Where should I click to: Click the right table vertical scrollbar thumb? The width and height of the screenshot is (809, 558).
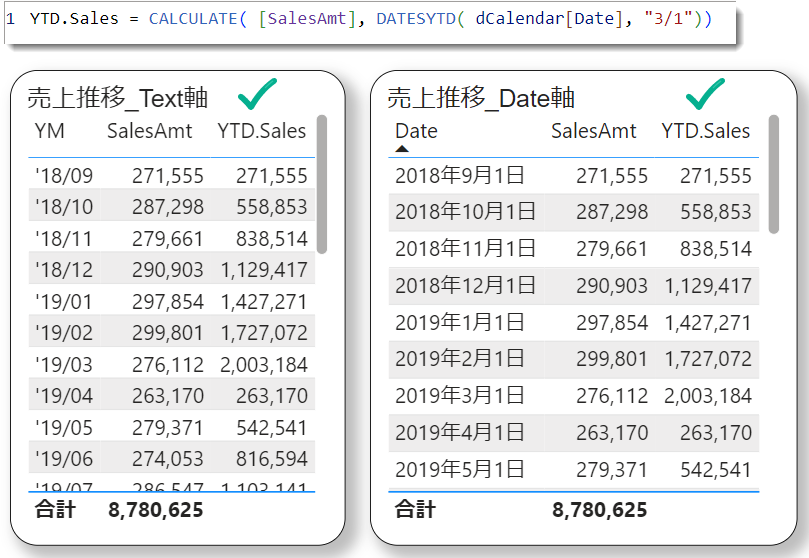click(773, 174)
